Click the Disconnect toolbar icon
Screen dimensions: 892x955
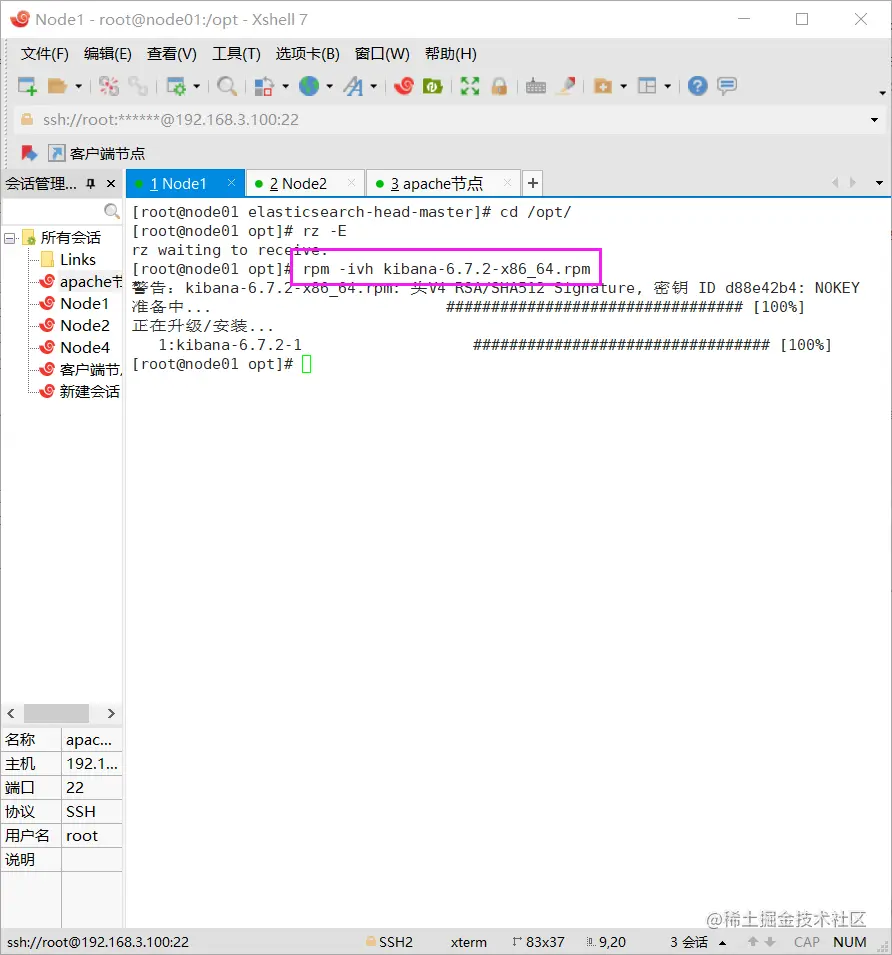(109, 86)
